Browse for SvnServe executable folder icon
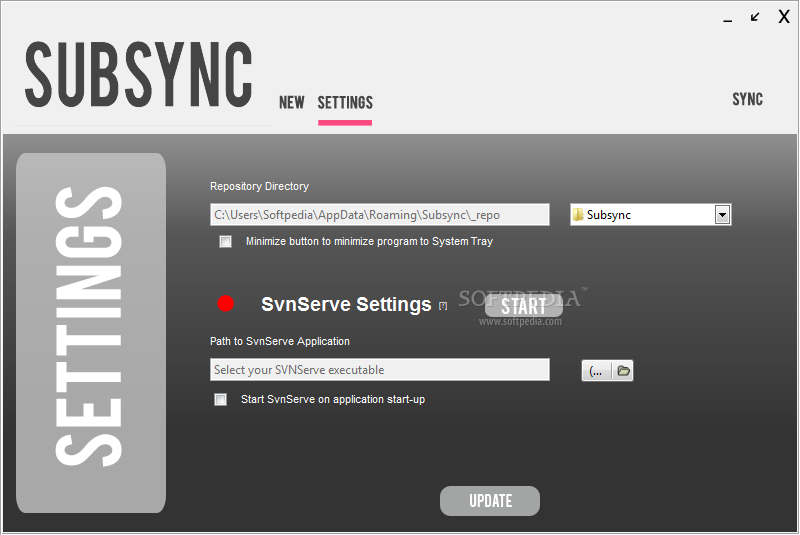The height and width of the screenshot is (535, 800). tap(623, 371)
